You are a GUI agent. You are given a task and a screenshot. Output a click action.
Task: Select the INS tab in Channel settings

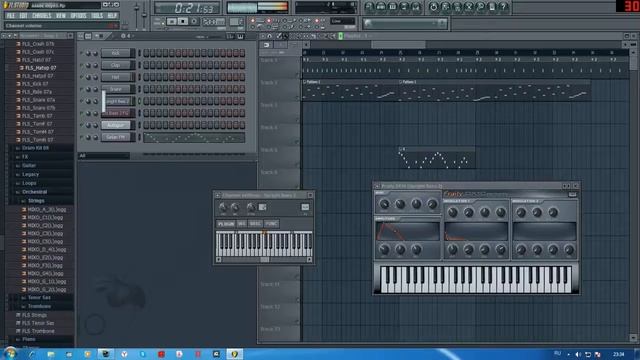coord(242,224)
